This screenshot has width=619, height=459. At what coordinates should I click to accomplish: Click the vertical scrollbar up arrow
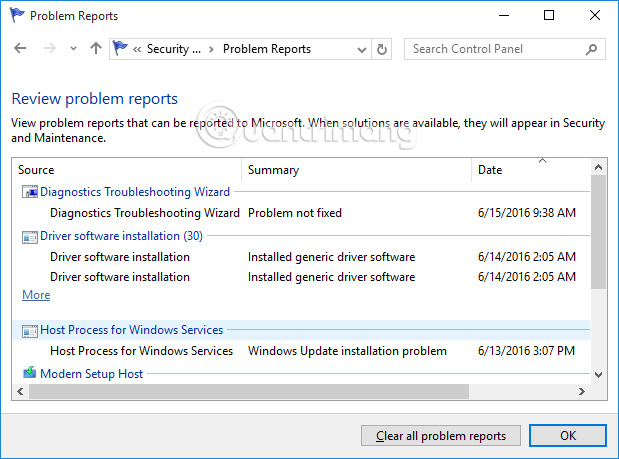click(x=598, y=167)
